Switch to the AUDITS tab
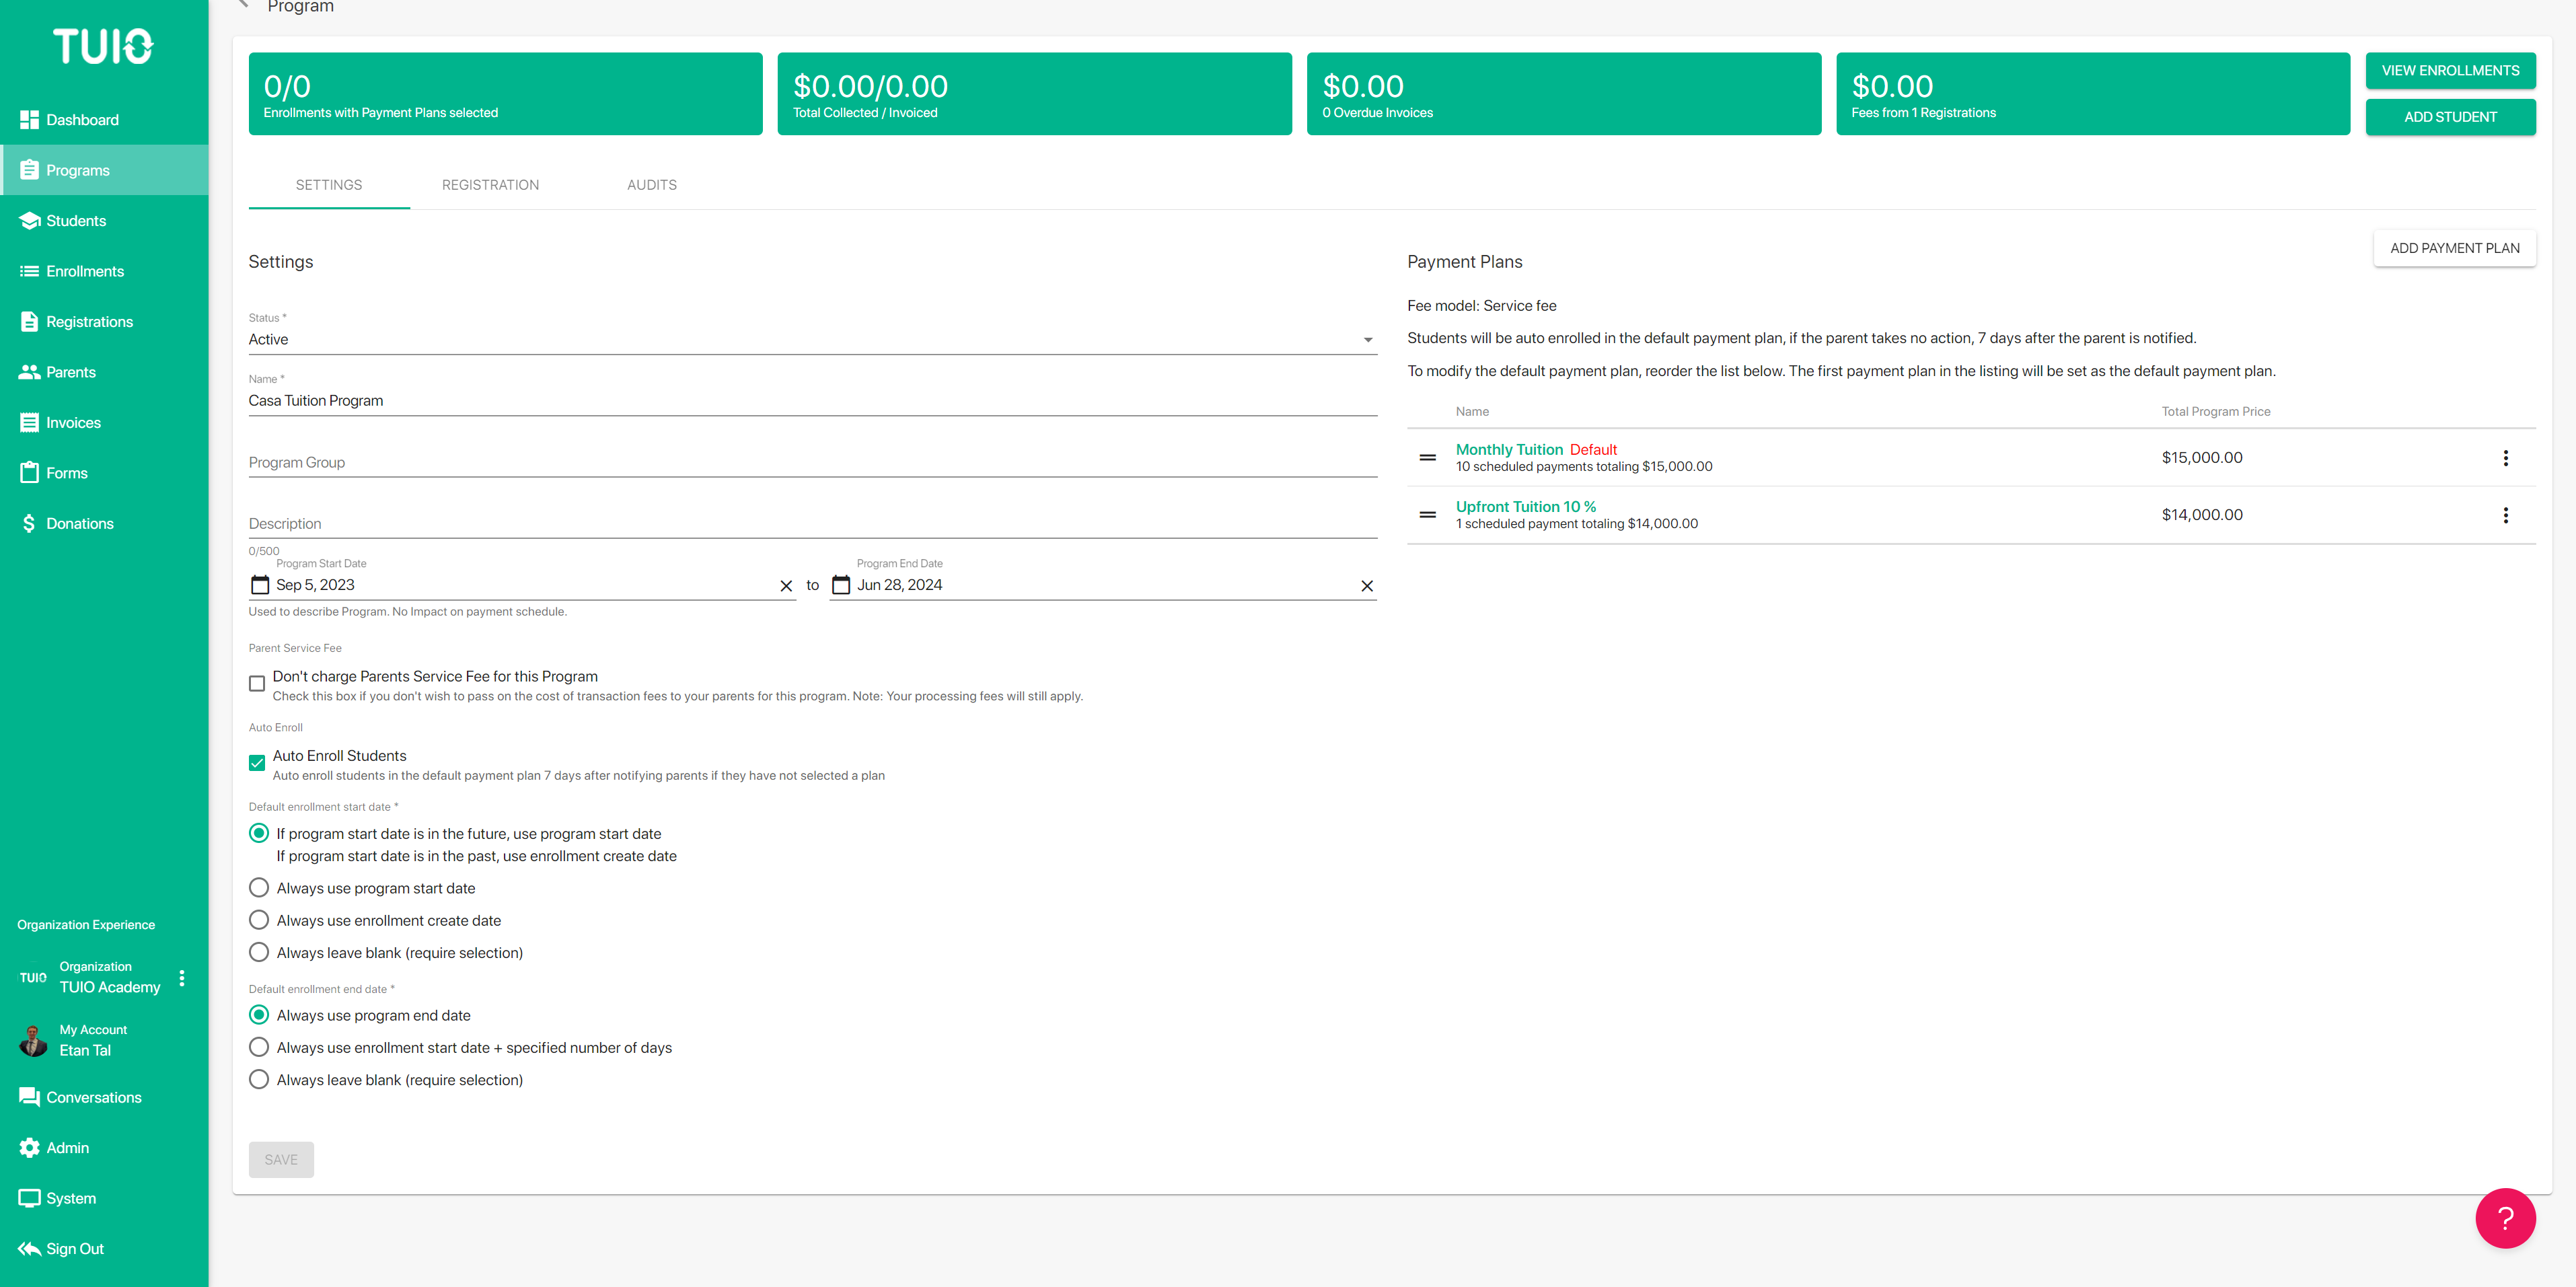2576x1287 pixels. tap(652, 185)
